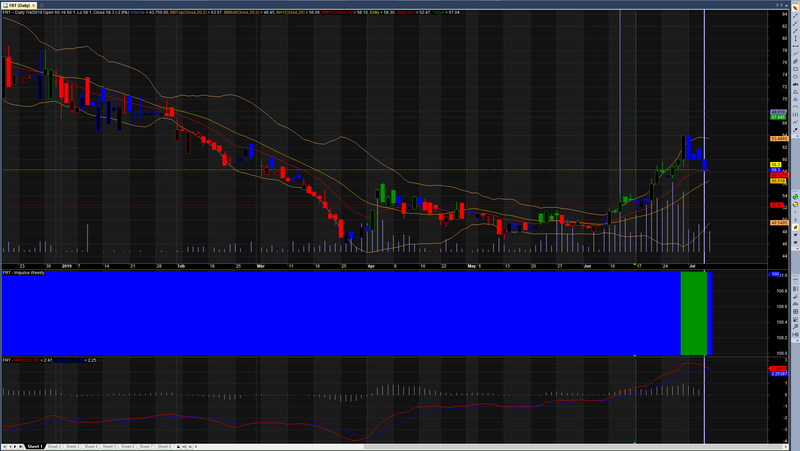Expand the drawing toolbar overflow arrow

[x=795, y=136]
